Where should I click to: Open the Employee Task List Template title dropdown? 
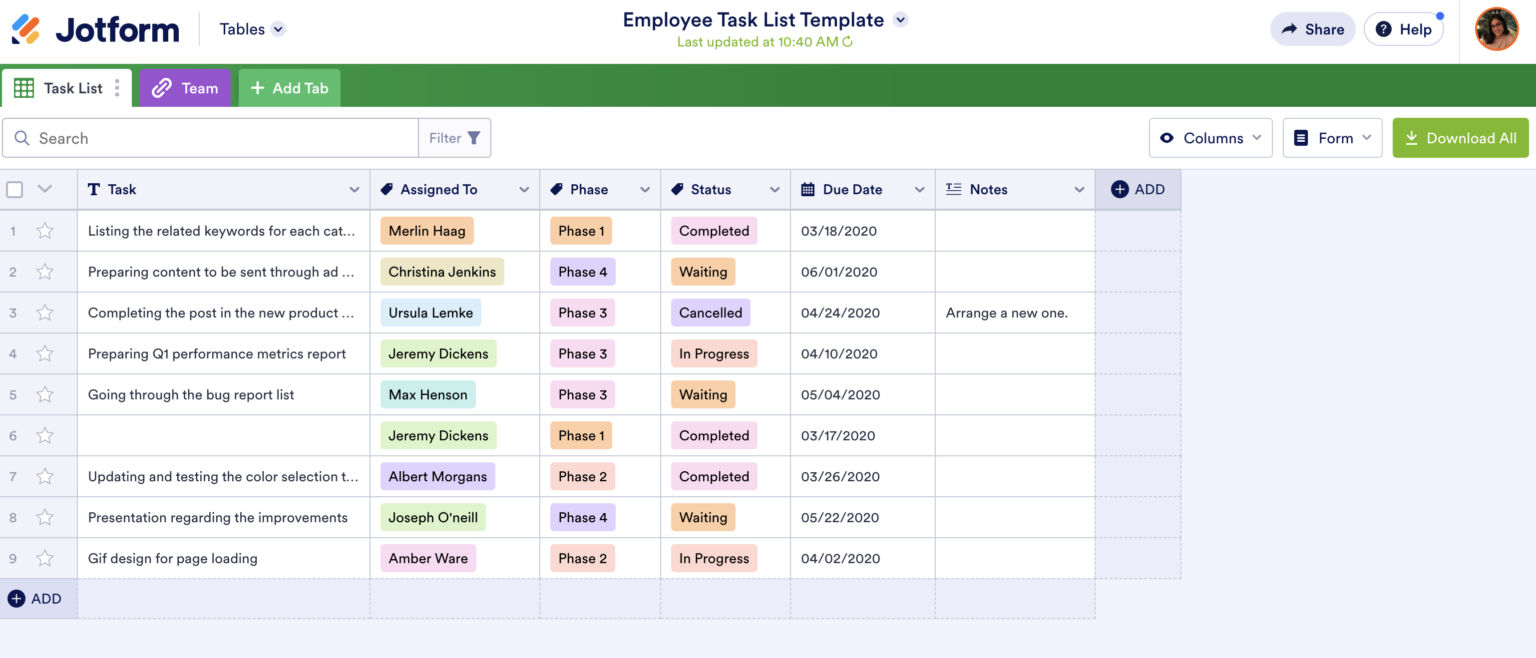pyautogui.click(x=899, y=19)
